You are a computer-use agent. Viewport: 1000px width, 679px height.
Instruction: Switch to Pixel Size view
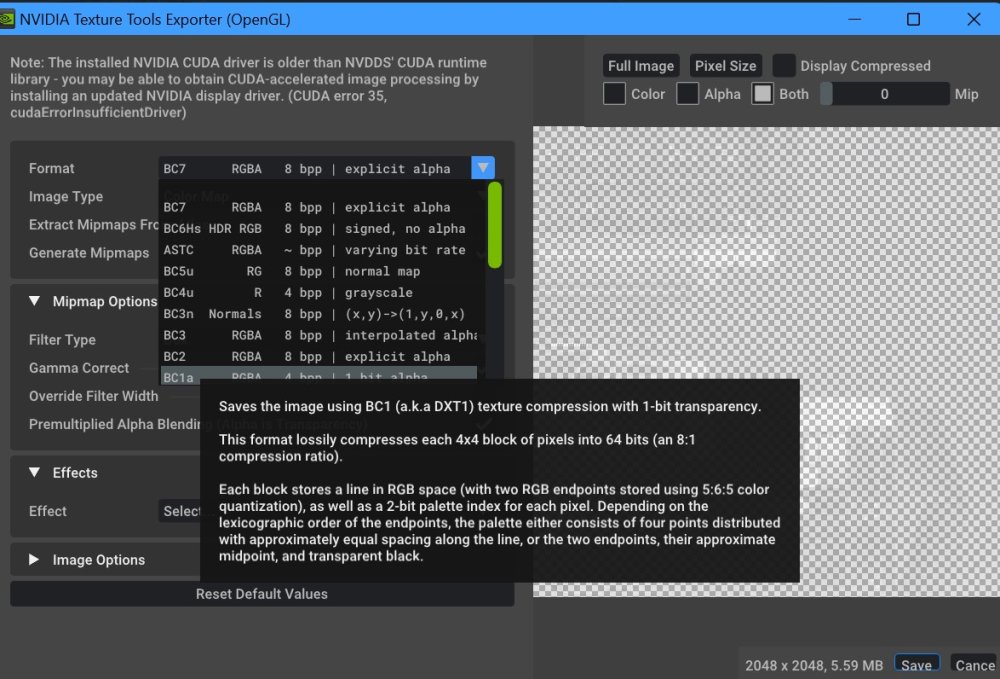pyautogui.click(x=726, y=65)
